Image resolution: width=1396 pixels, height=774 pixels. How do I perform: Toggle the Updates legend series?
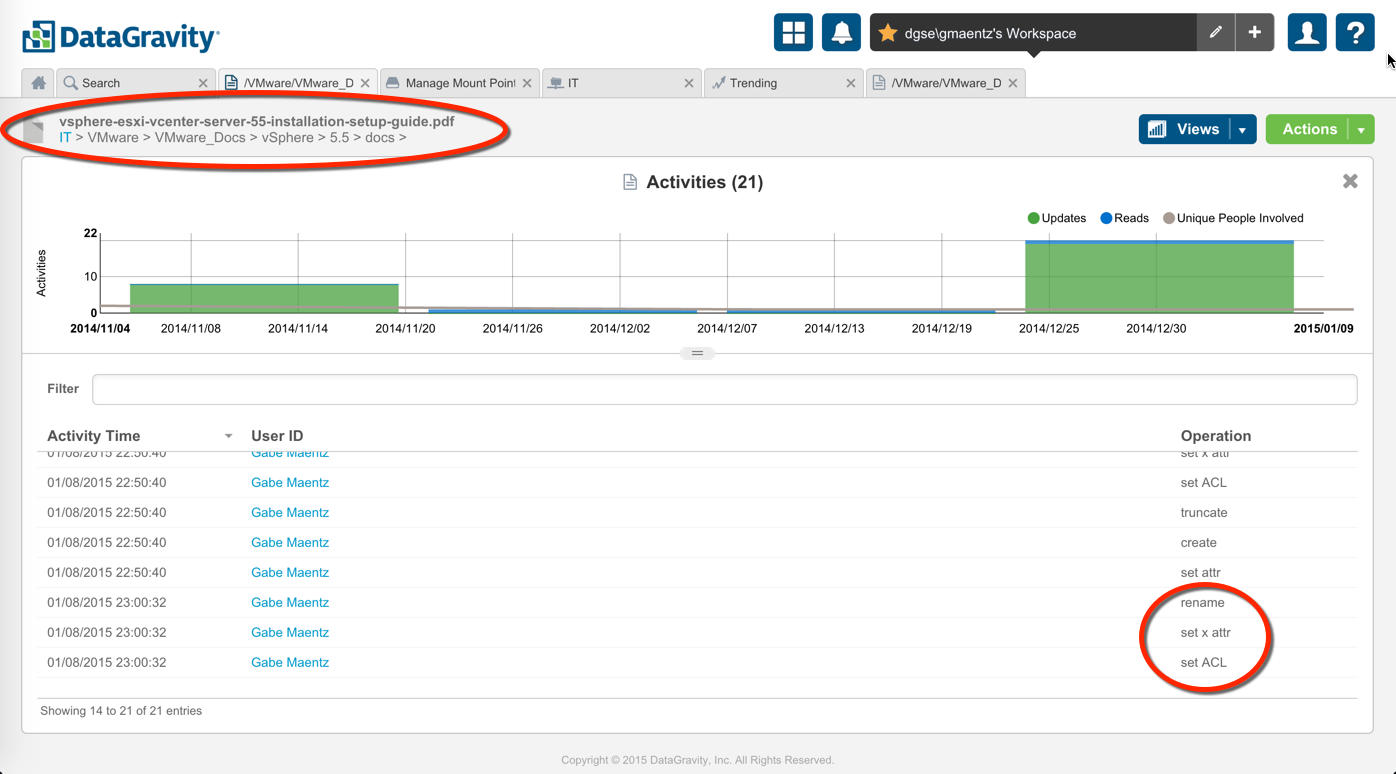coord(1057,218)
